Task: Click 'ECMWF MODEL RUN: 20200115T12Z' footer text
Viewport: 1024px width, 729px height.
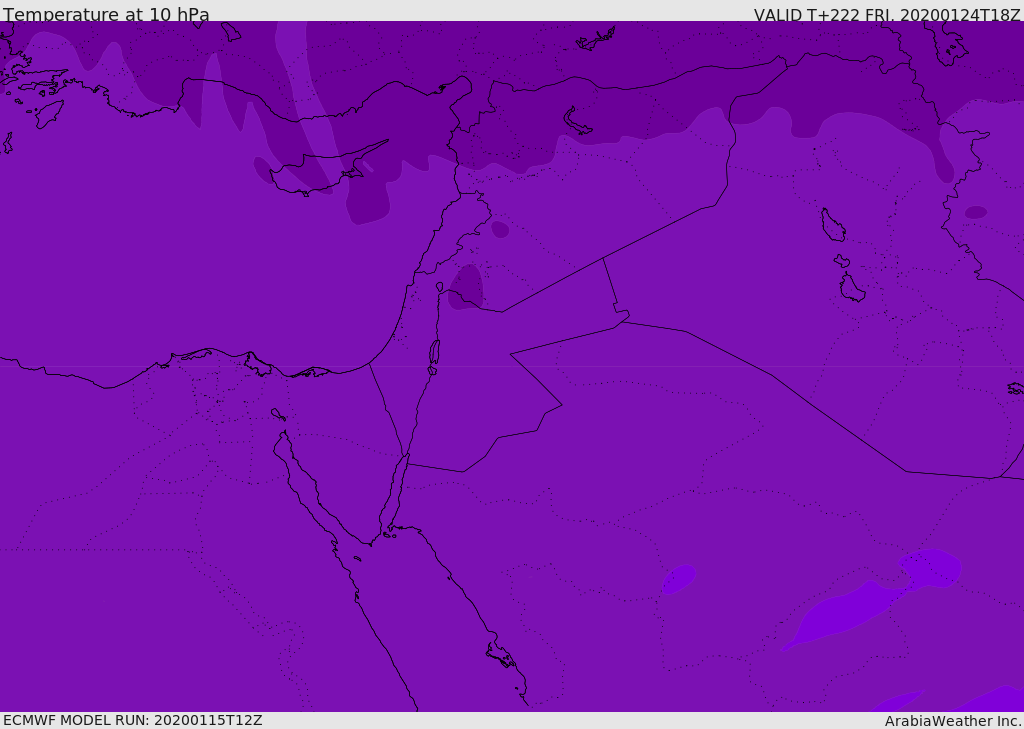Action: (133, 721)
